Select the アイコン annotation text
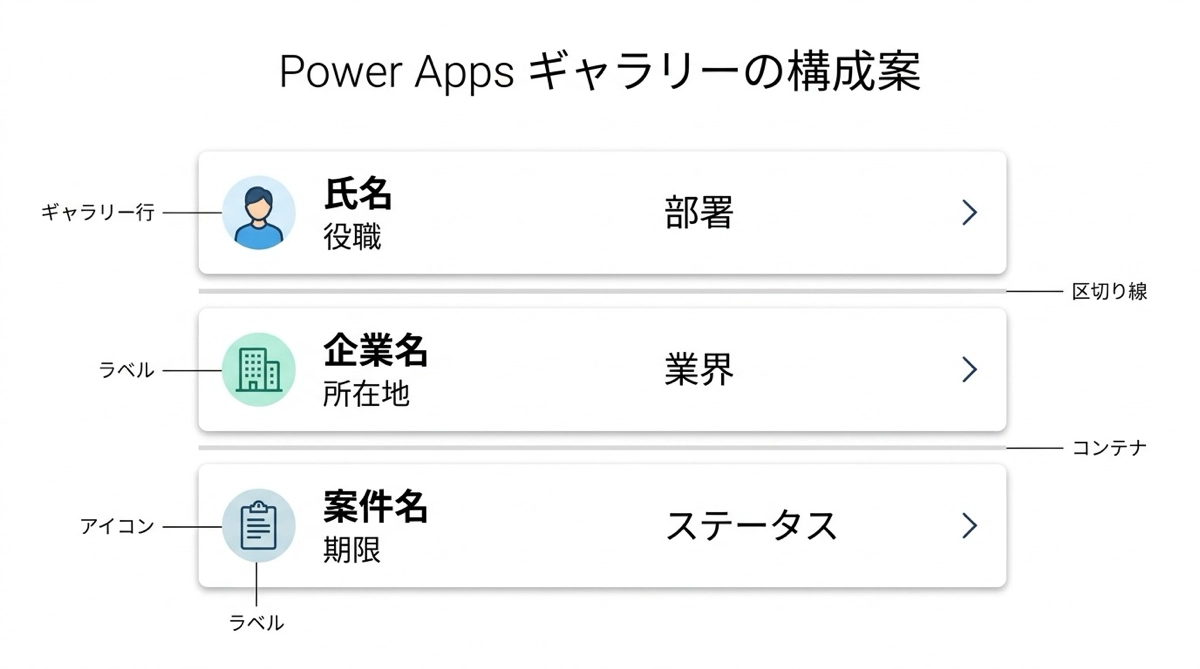Image resolution: width=1200 pixels, height=669 pixels. click(x=117, y=526)
